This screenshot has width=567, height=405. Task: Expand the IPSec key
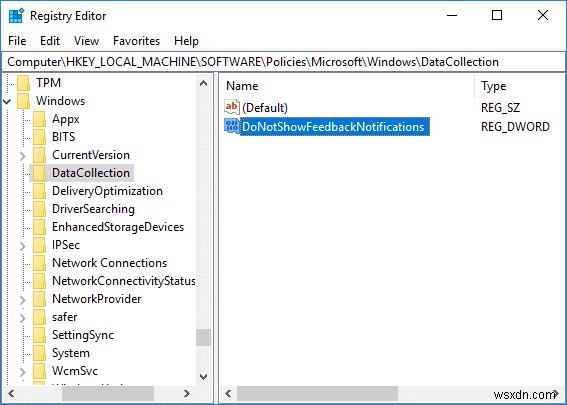point(23,246)
